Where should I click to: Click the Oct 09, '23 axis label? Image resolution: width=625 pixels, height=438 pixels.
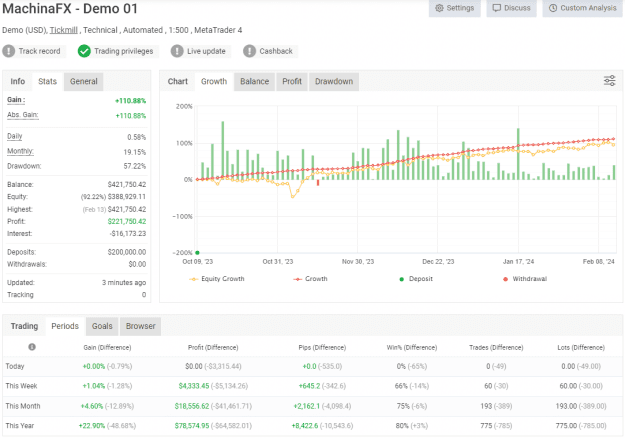point(198,262)
